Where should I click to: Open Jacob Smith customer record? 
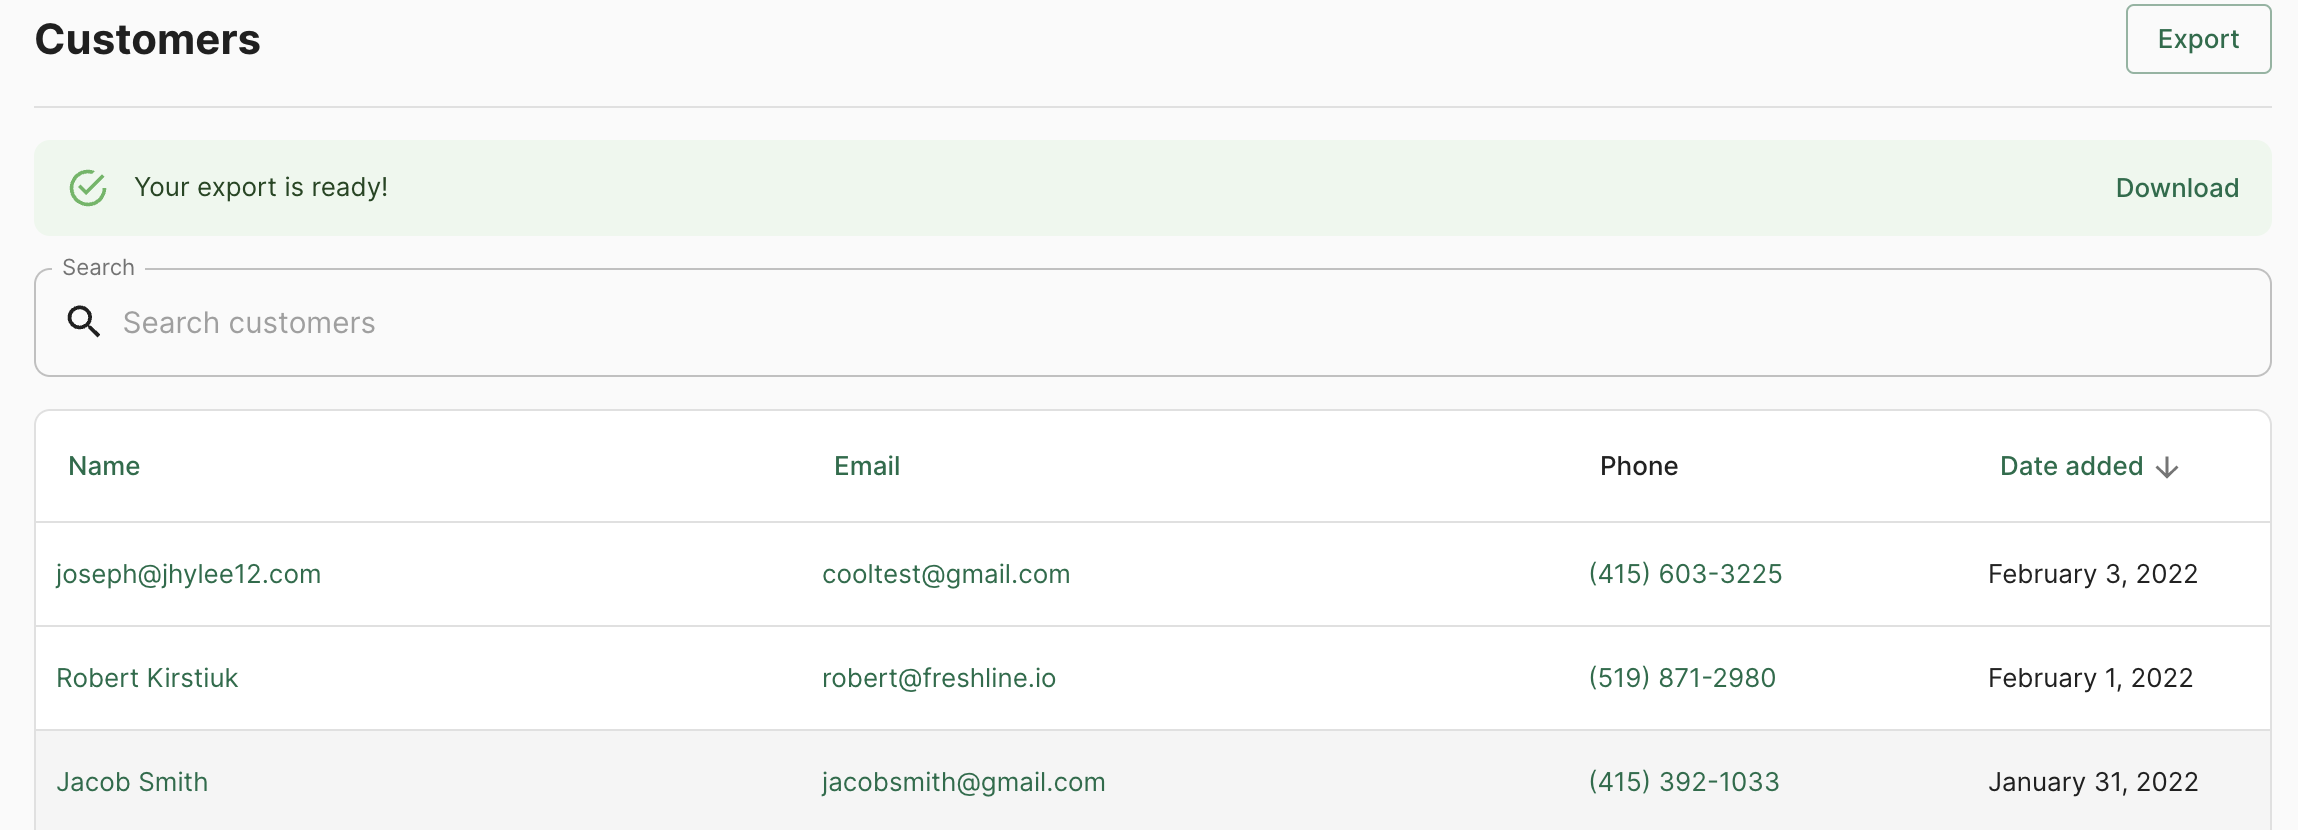[x=132, y=782]
